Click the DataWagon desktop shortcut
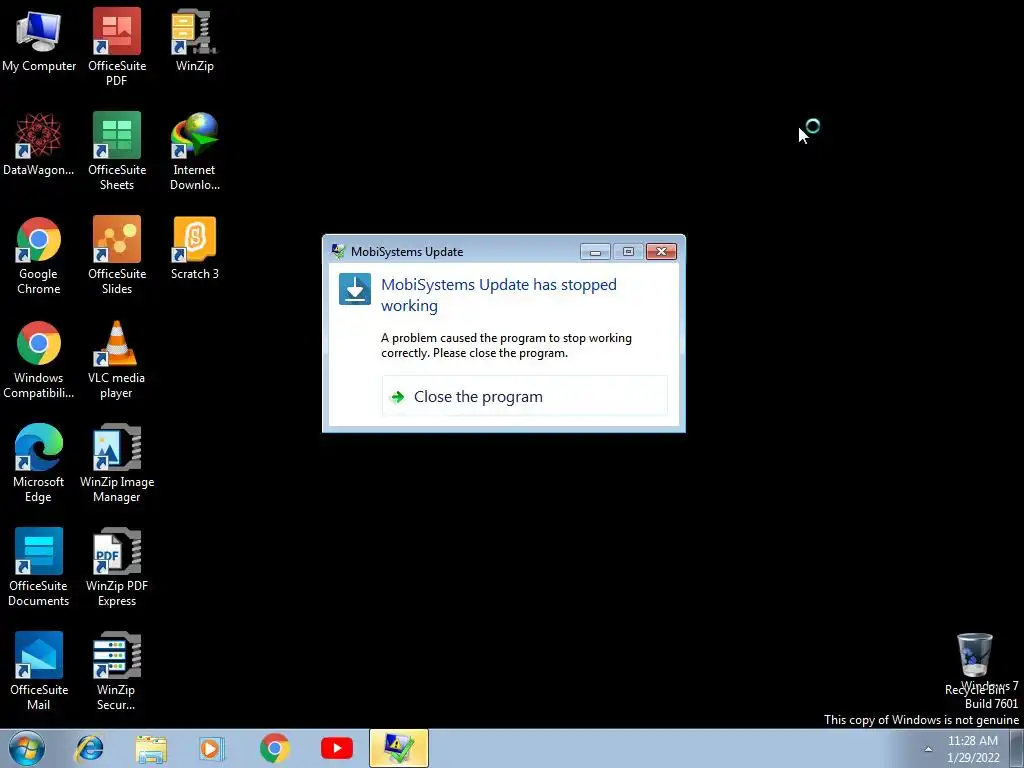This screenshot has height=768, width=1024. coord(39,145)
